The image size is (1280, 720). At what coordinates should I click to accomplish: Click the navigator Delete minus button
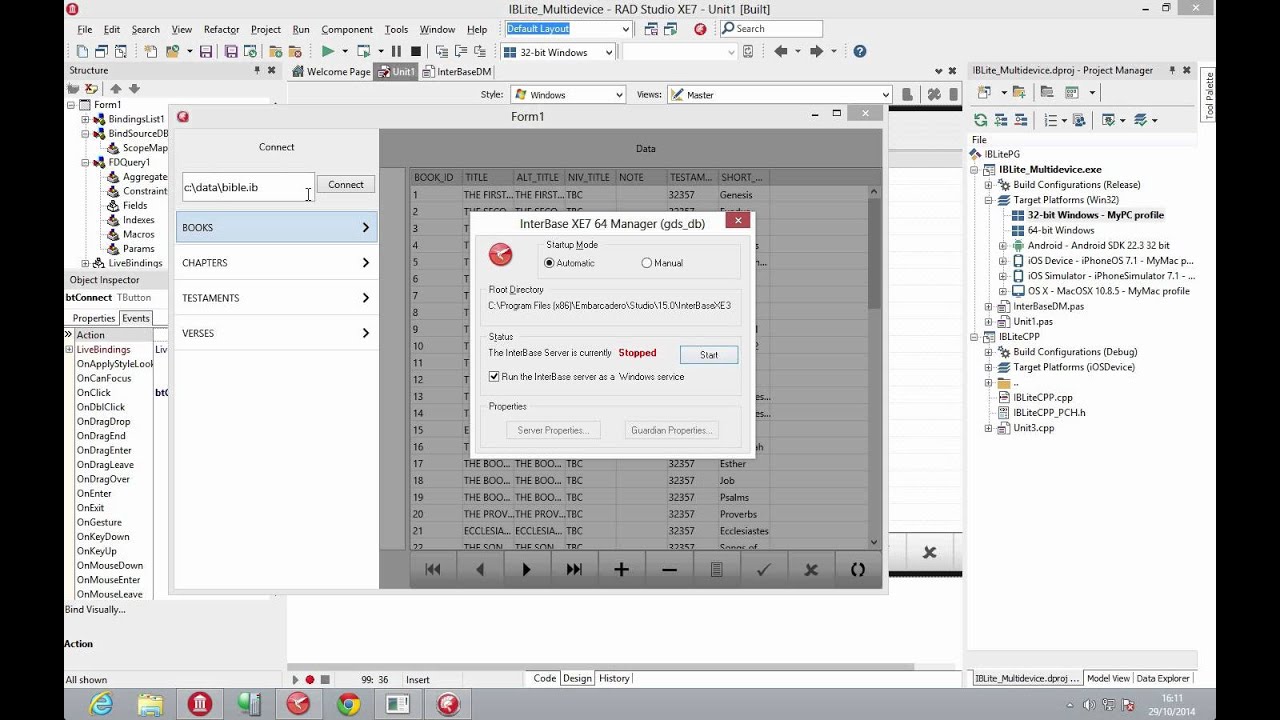[669, 569]
